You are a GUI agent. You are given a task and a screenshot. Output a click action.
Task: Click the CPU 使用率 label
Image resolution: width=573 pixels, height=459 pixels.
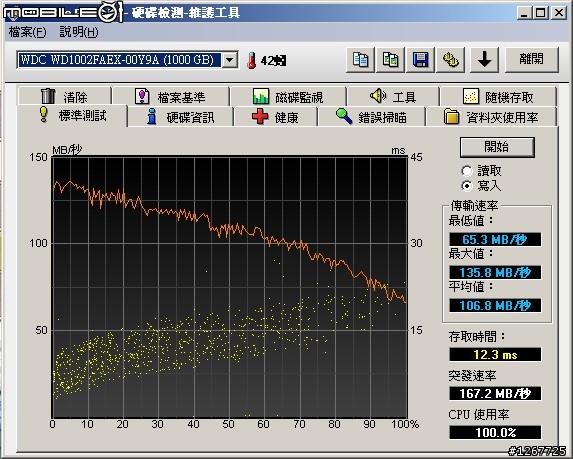pyautogui.click(x=479, y=415)
